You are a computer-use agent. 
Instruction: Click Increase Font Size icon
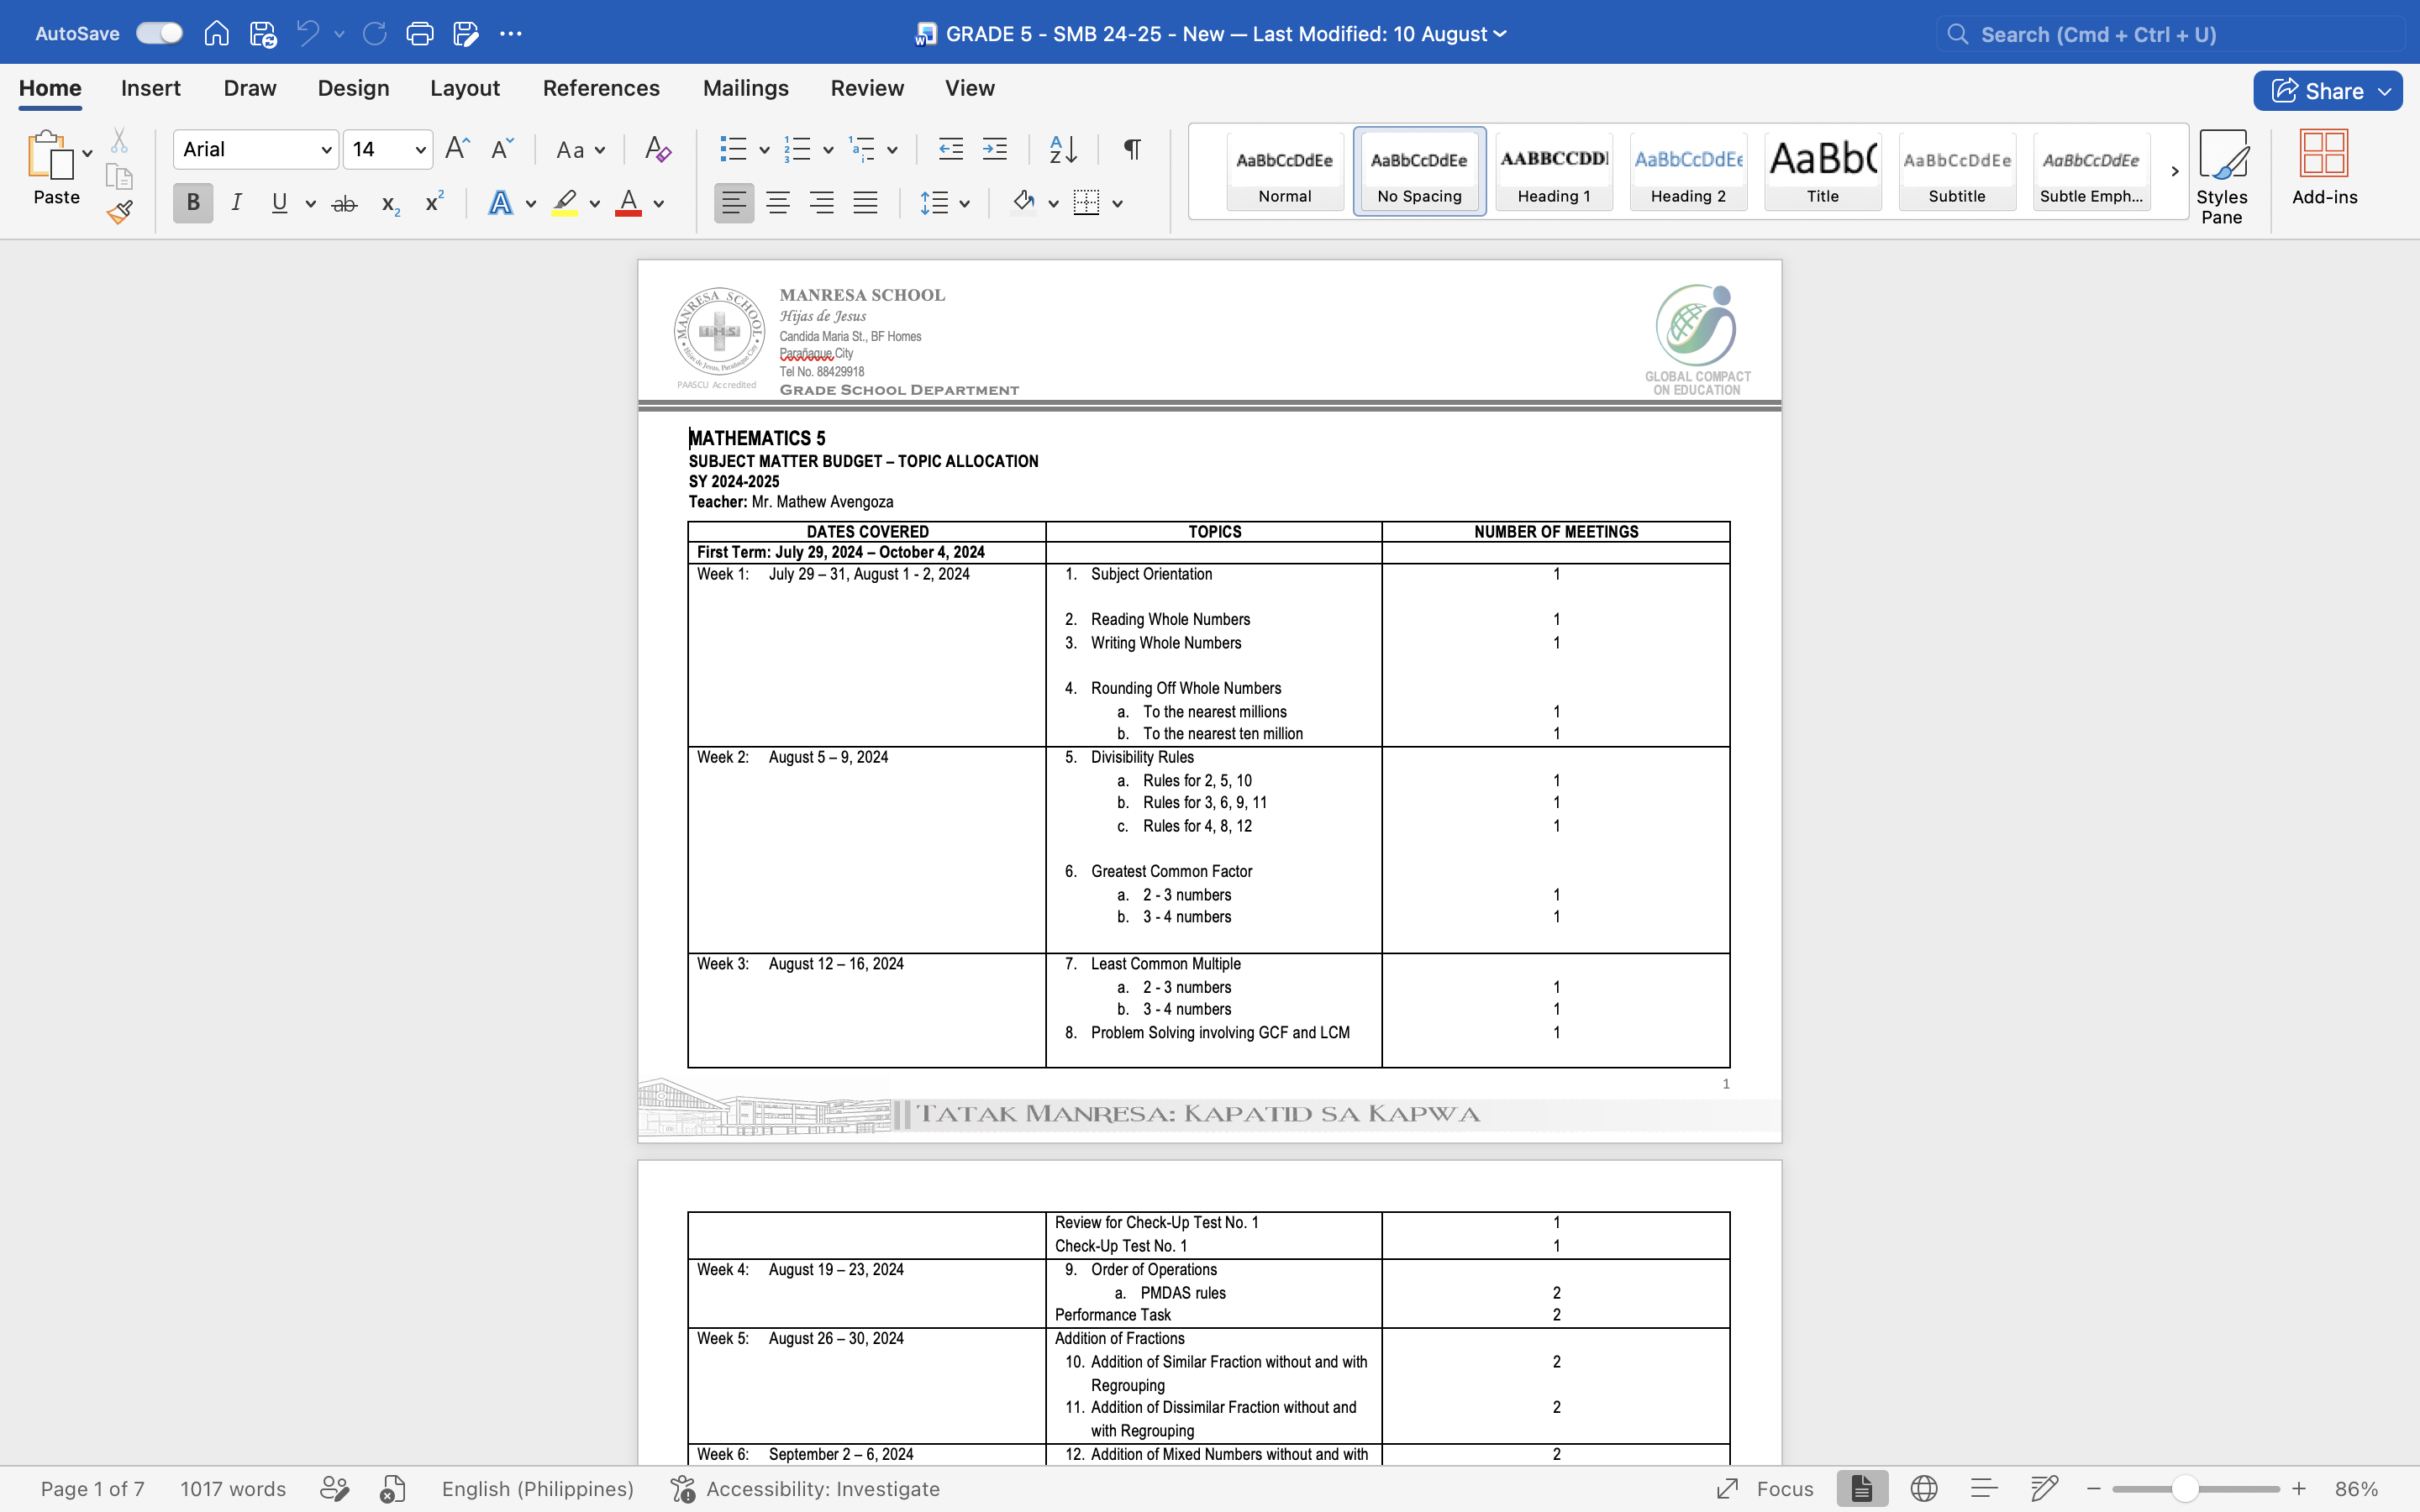(457, 149)
